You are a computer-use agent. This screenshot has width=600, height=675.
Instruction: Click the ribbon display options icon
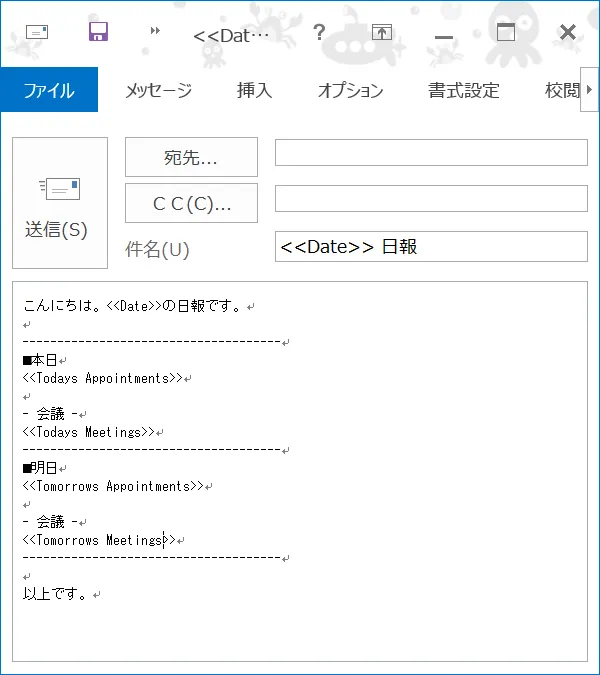382,32
